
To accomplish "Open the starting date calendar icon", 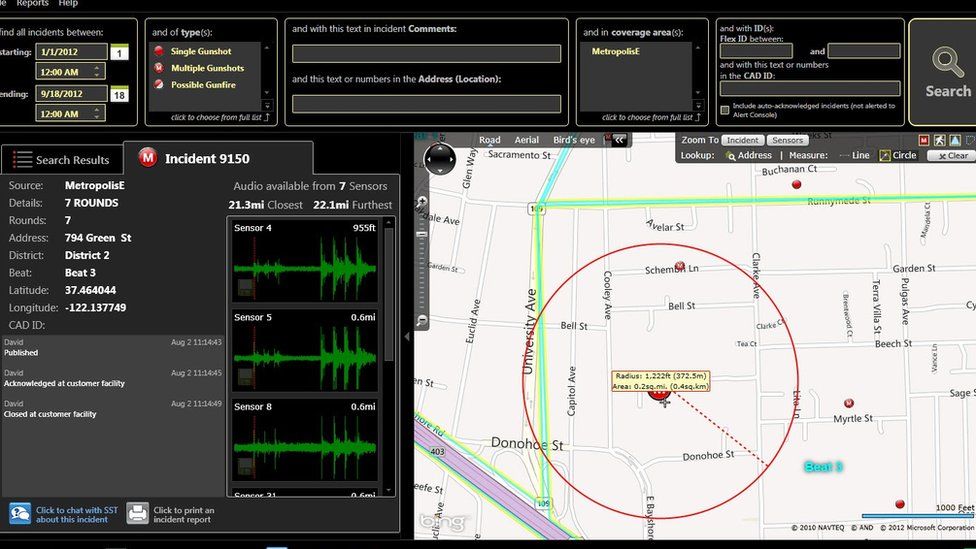I will click(x=119, y=53).
